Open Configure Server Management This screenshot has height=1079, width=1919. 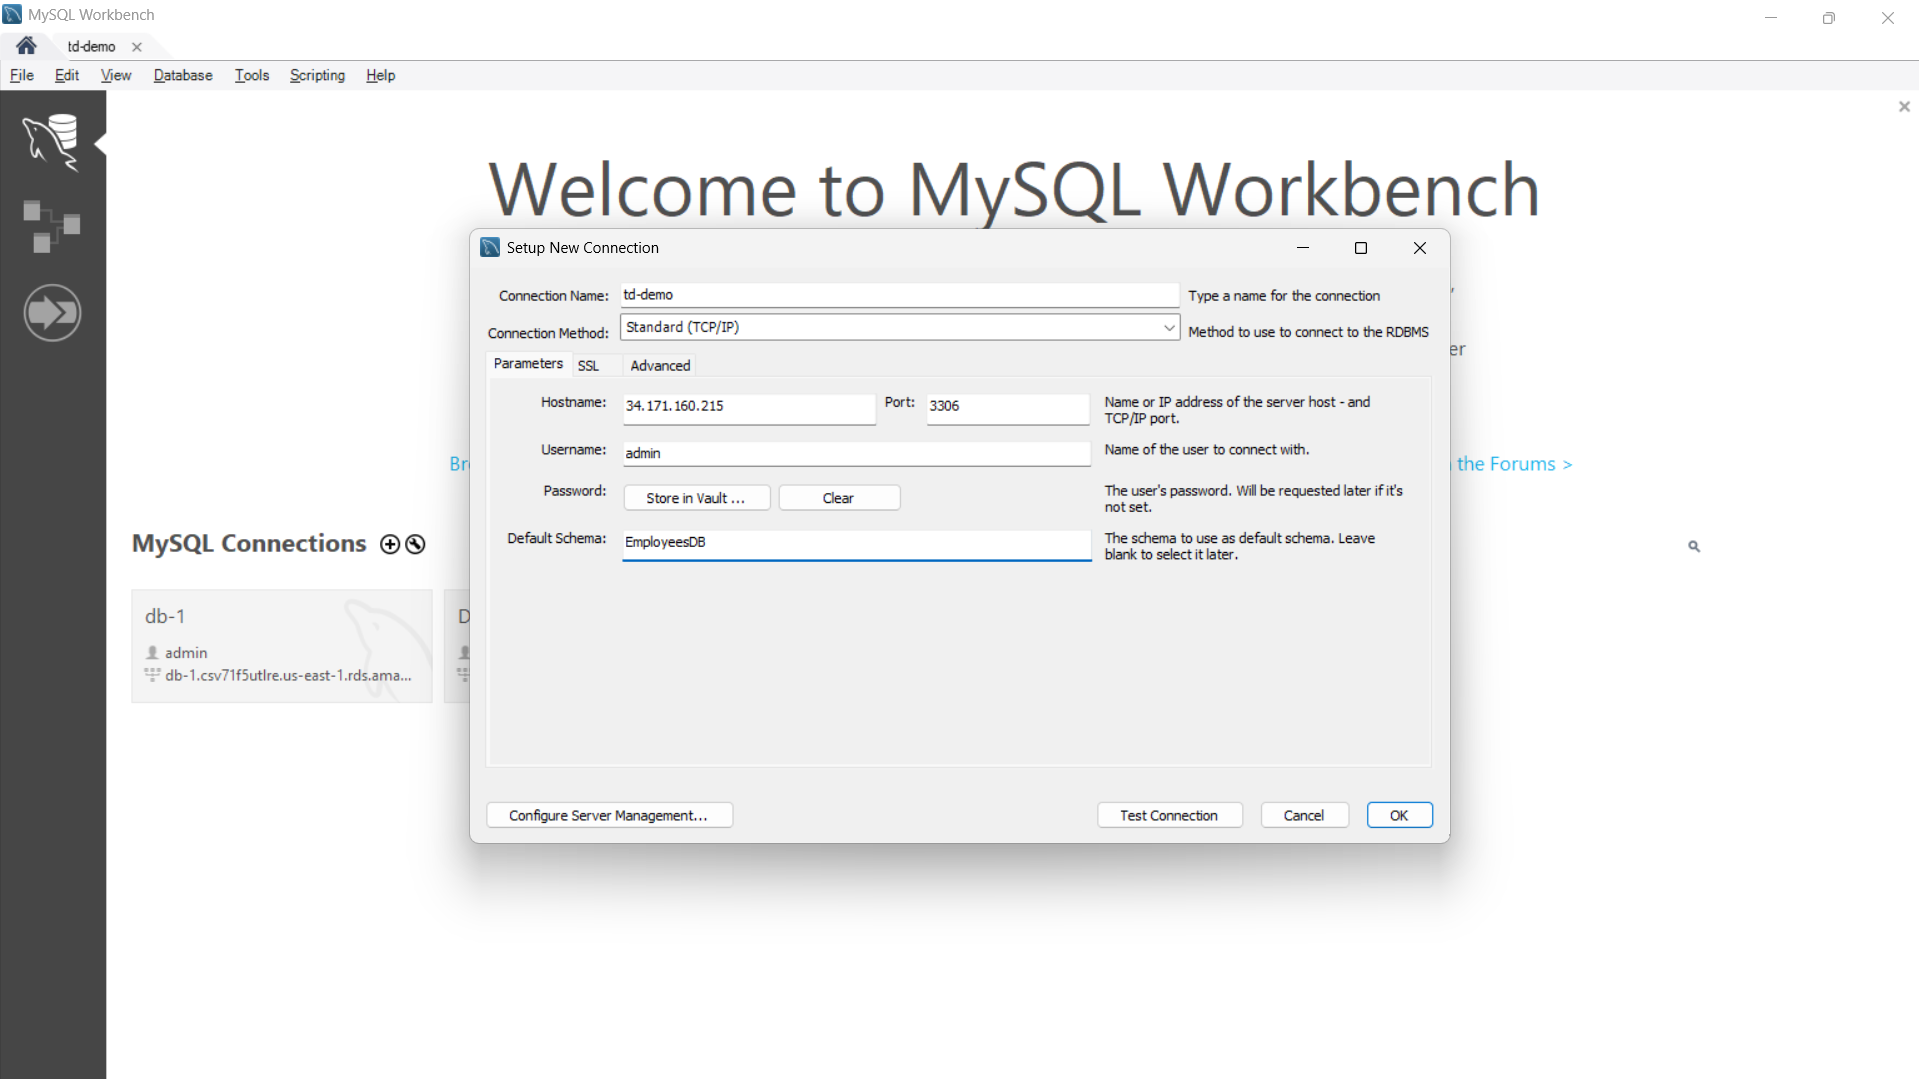[x=609, y=815]
